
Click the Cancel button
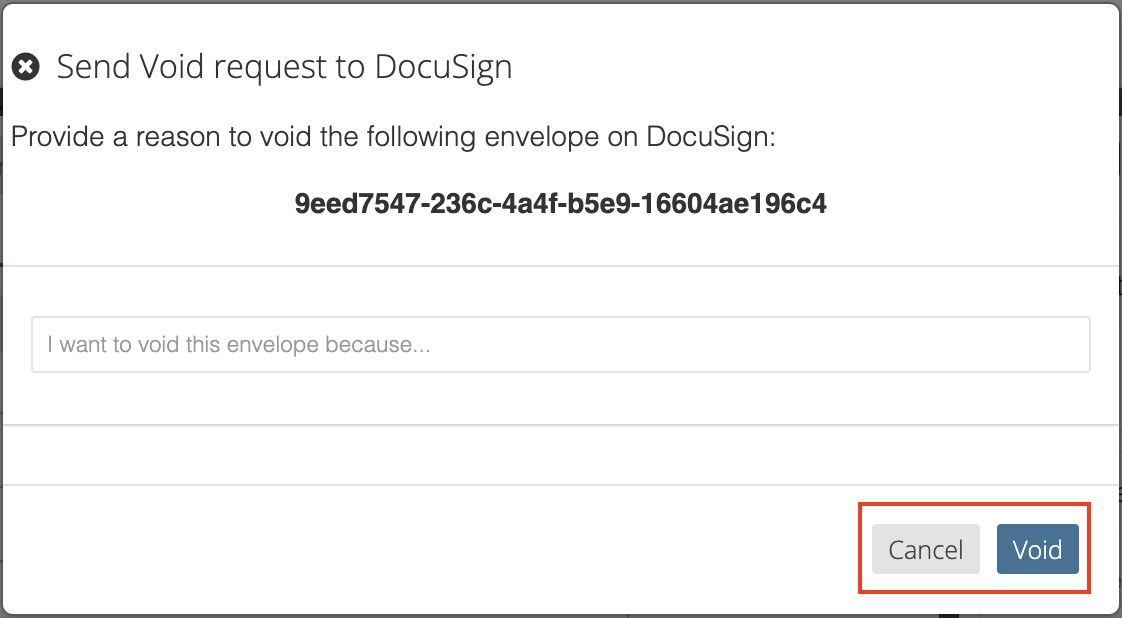(925, 549)
